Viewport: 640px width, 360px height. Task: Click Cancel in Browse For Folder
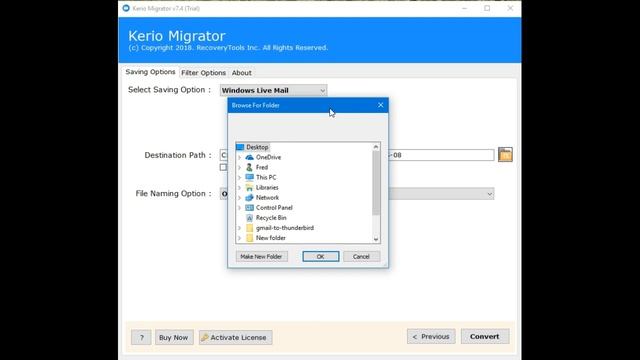coord(361,256)
